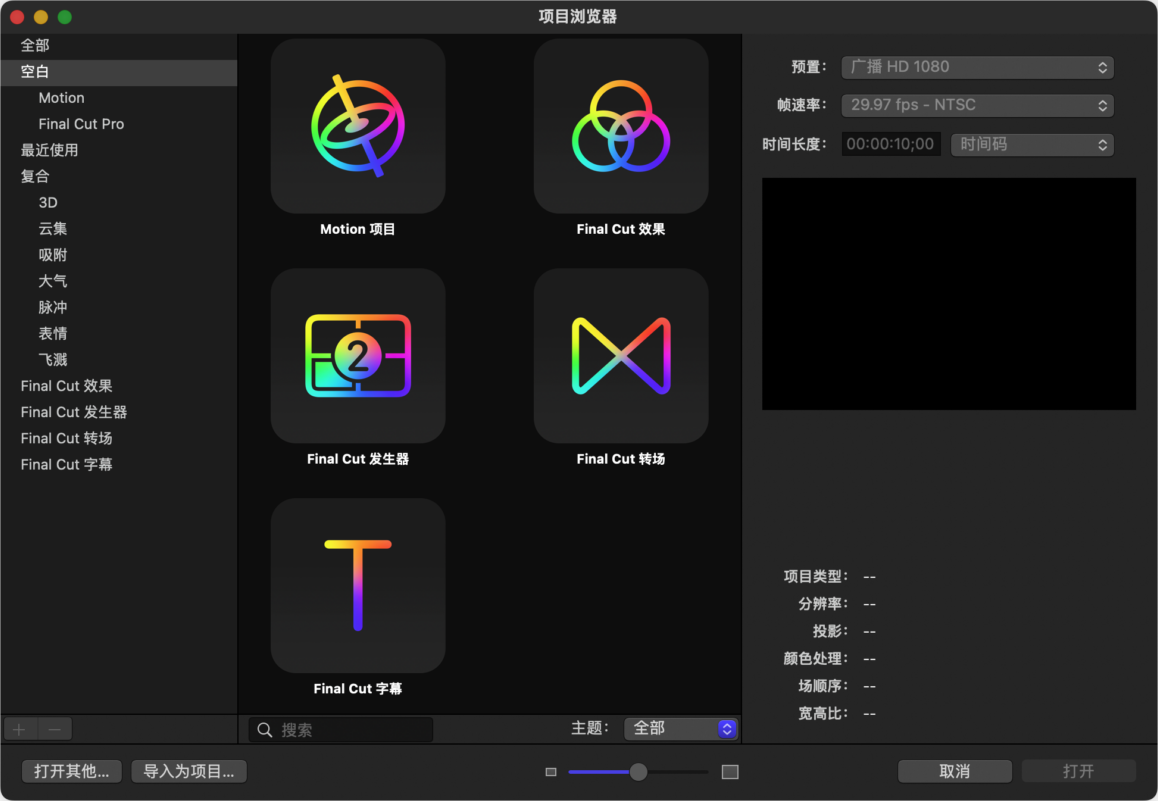The image size is (1158, 801).
Task: Click the plus add category button
Action: pos(19,729)
